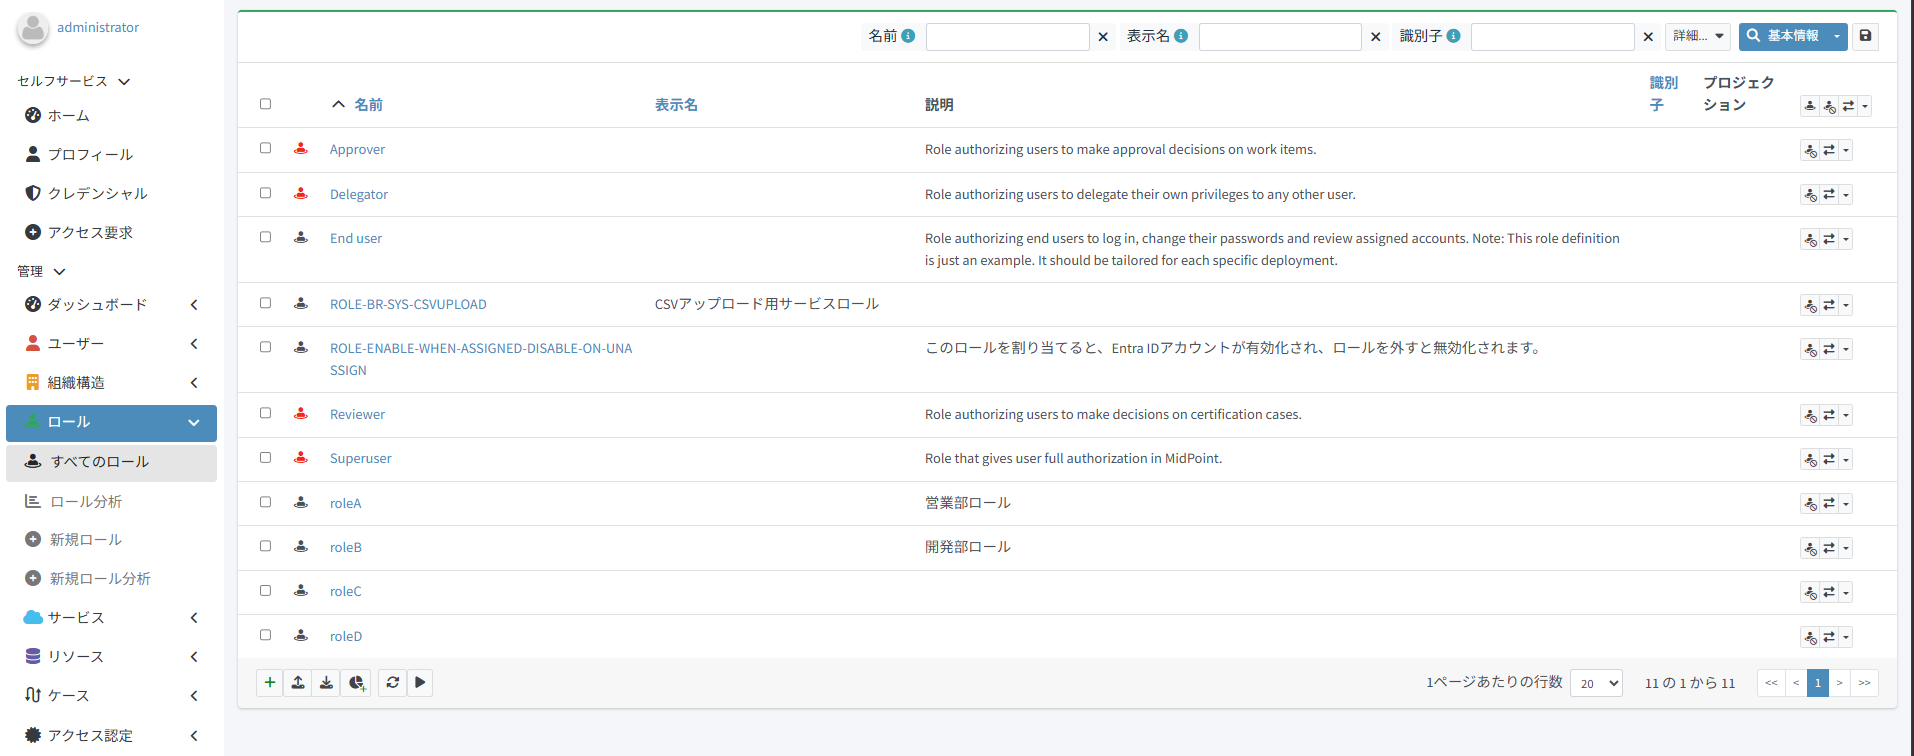This screenshot has width=1914, height=756.
Task: Open the header row actions dropdown caret
Action: tap(1865, 106)
